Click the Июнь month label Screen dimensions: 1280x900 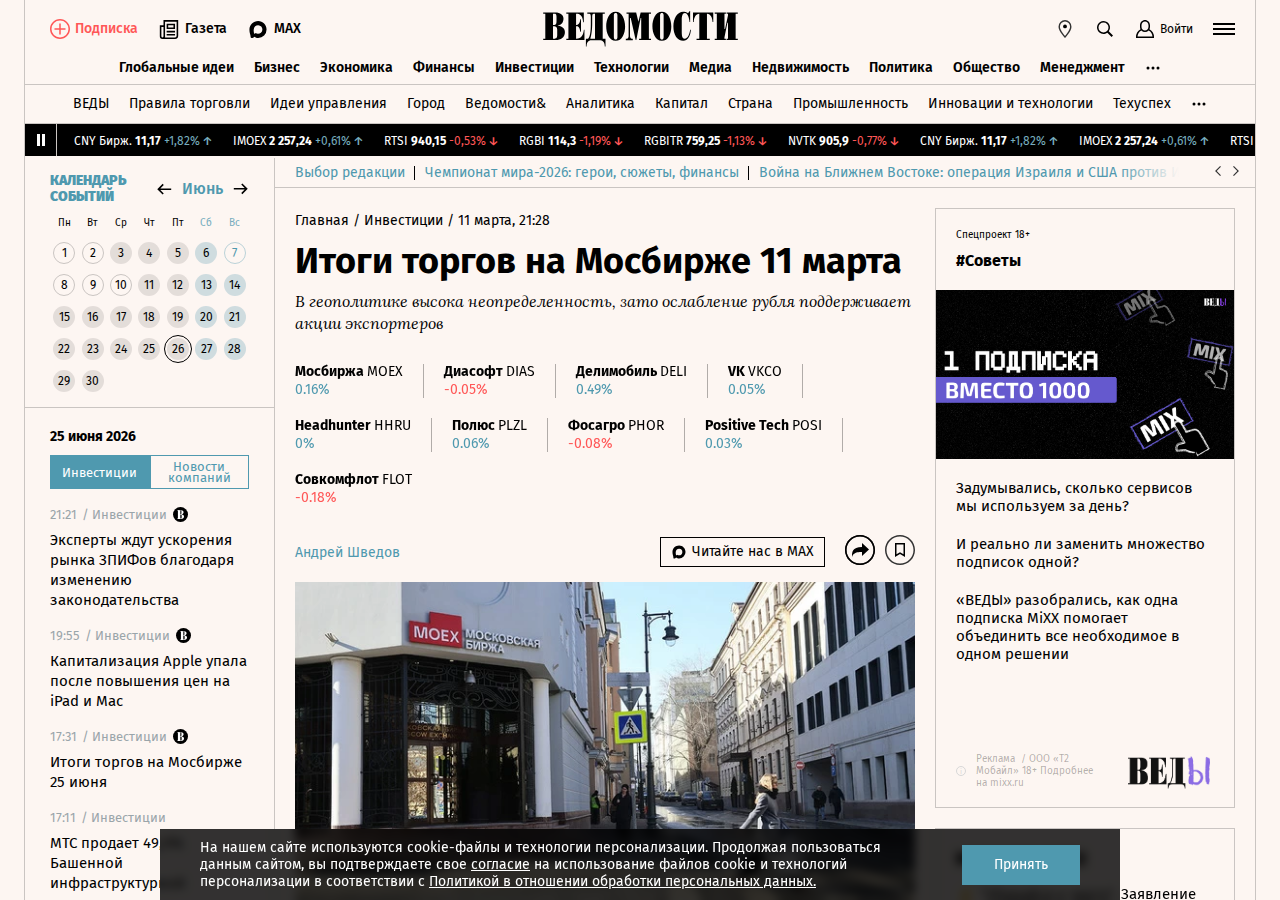203,189
